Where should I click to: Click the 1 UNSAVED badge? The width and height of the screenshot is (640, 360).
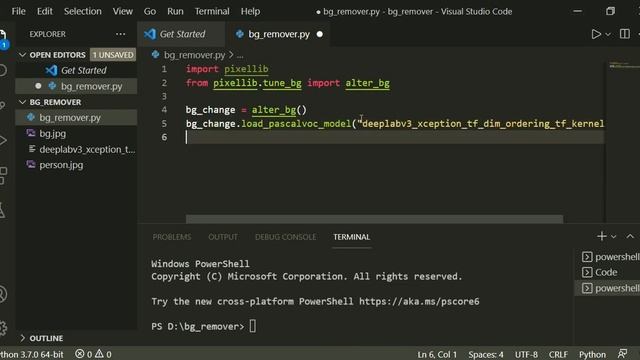pos(113,55)
